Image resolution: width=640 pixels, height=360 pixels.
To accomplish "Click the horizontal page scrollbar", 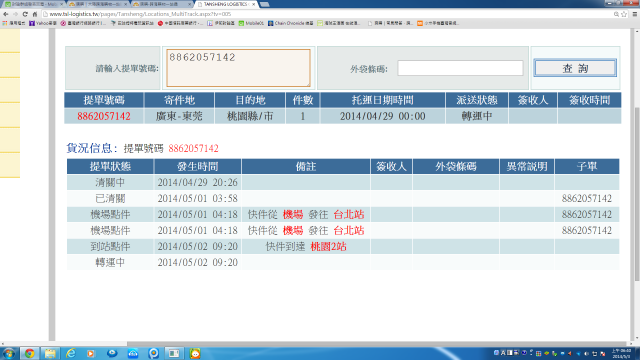I will (376, 344).
